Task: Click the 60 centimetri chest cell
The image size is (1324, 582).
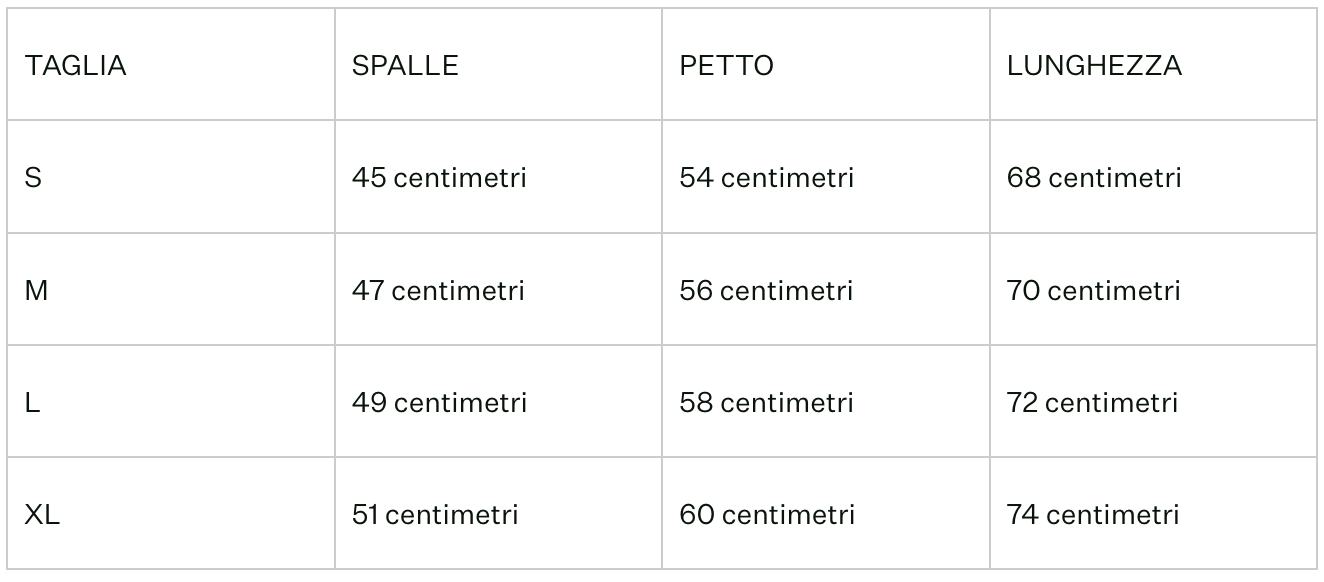Action: click(x=767, y=515)
